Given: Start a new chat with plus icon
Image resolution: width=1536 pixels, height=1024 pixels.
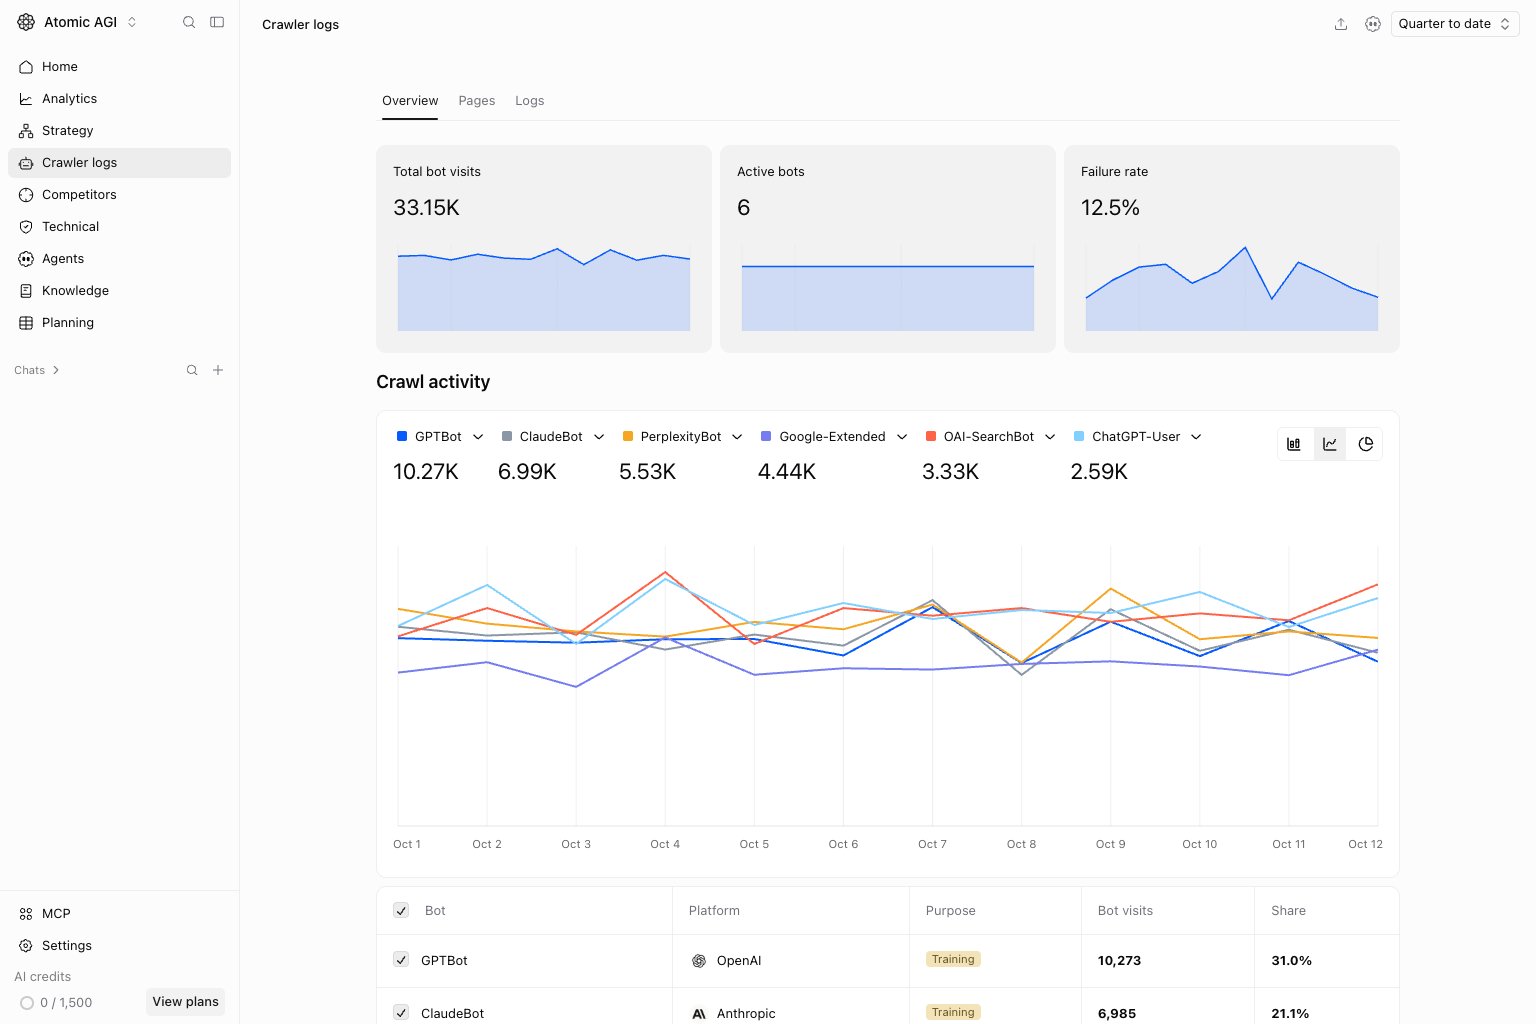Looking at the screenshot, I should 218,370.
